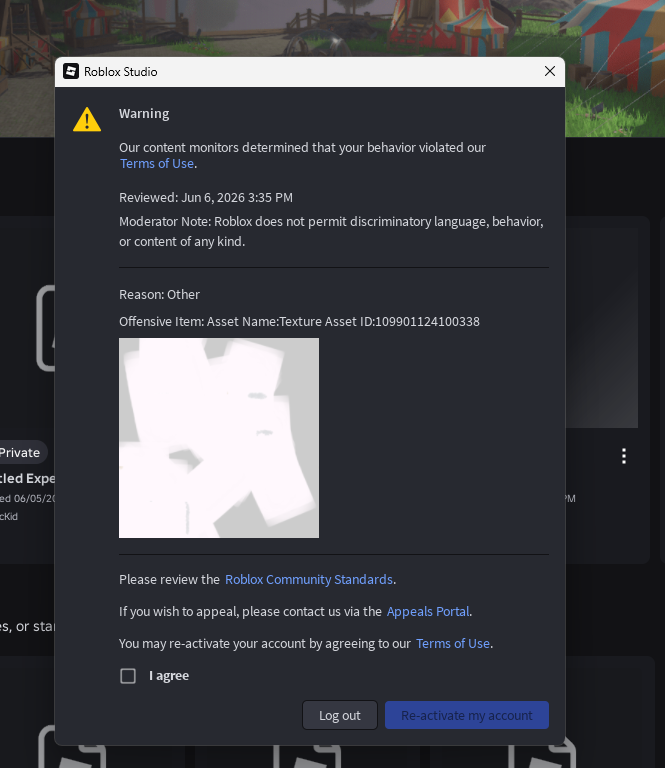This screenshot has height=768, width=665.
Task: Click the Private badge in background window
Action: pyautogui.click(x=22, y=453)
